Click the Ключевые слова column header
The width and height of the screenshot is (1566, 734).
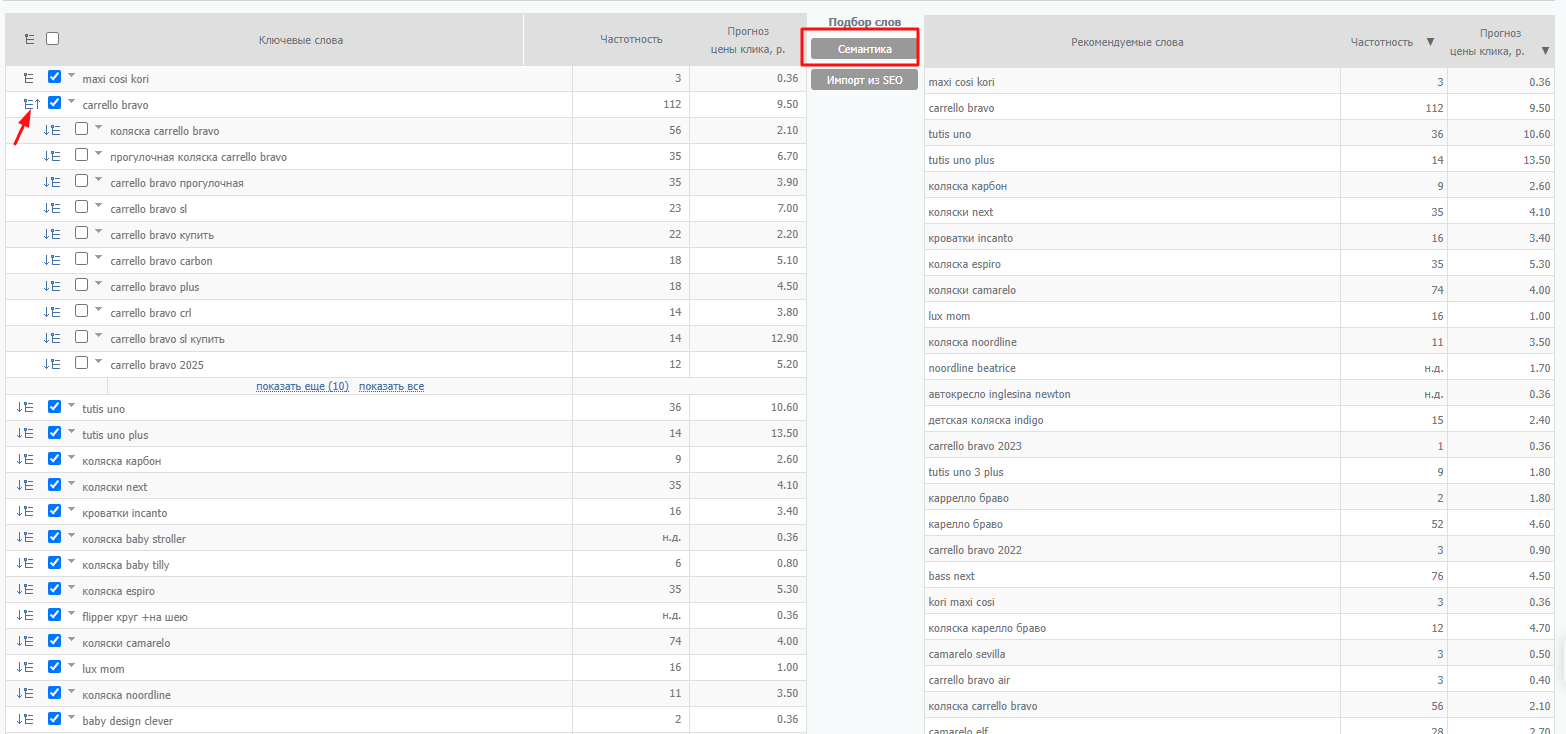pyautogui.click(x=300, y=40)
